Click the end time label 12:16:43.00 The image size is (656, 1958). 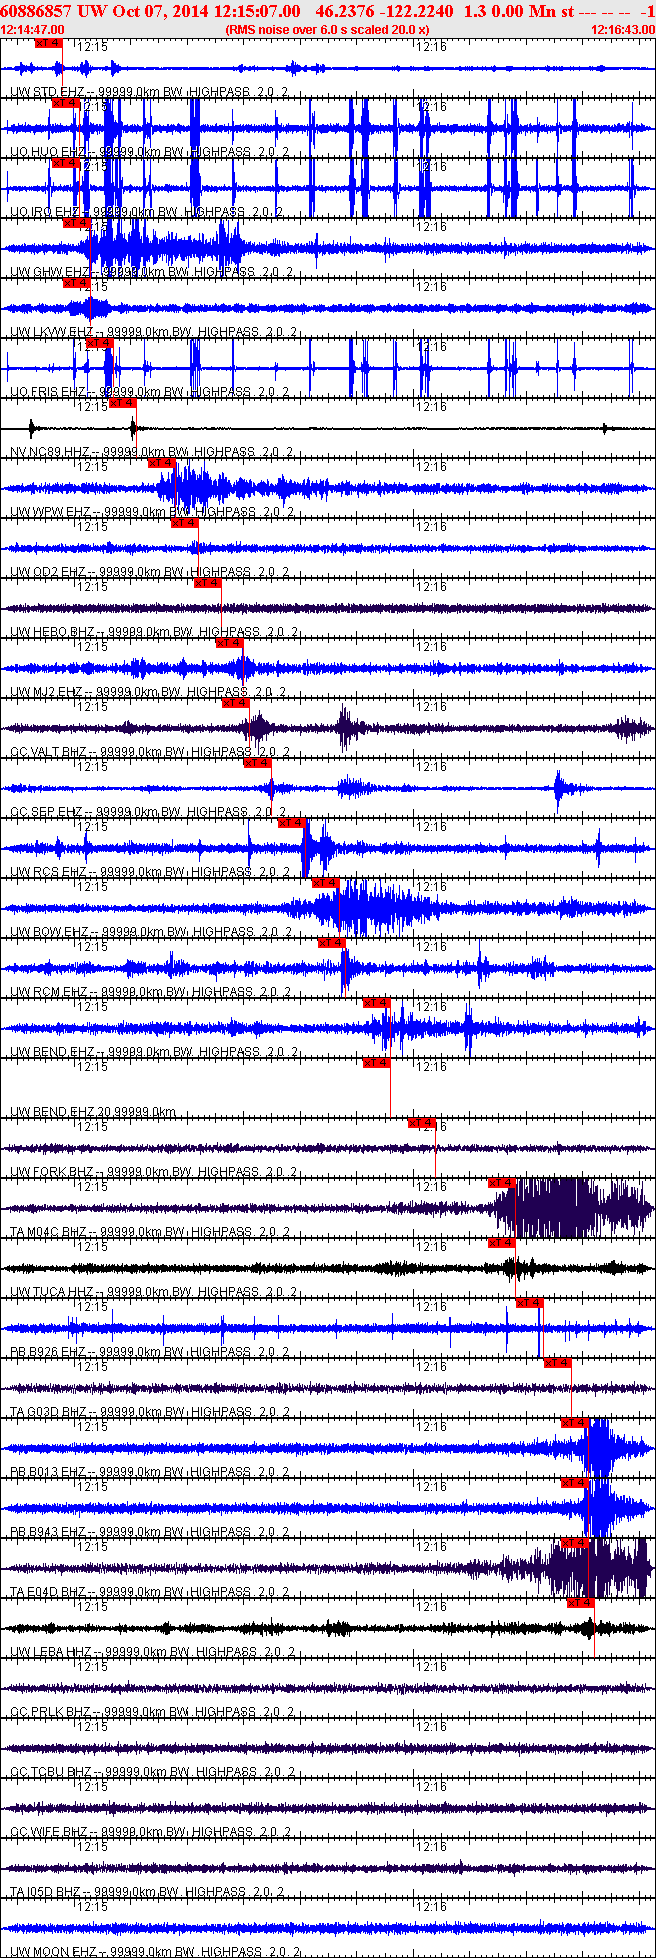(623, 30)
